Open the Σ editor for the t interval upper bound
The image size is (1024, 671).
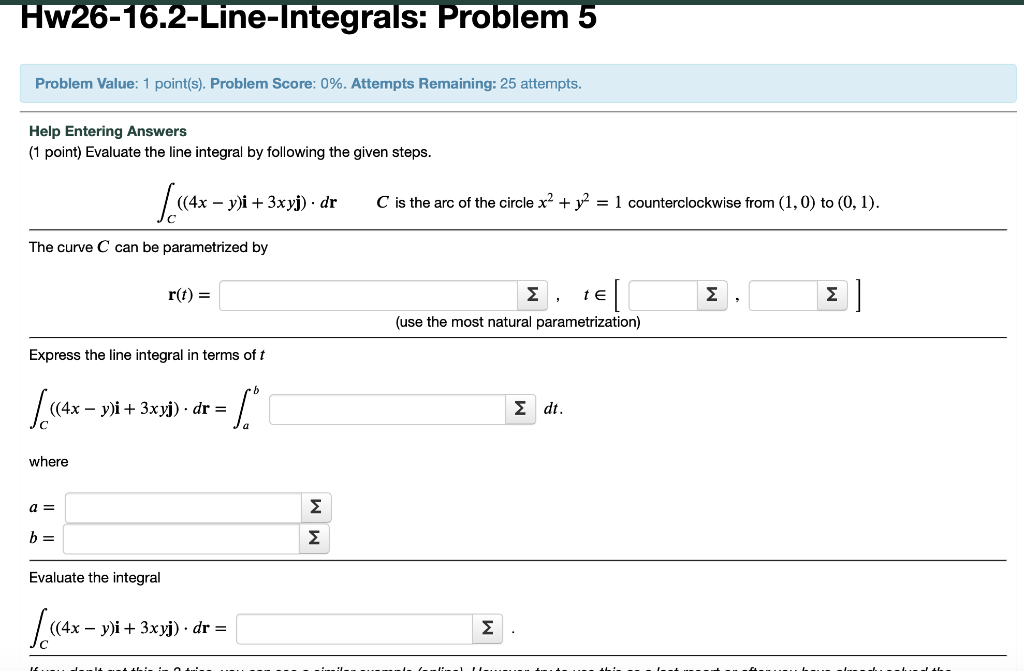(x=831, y=294)
